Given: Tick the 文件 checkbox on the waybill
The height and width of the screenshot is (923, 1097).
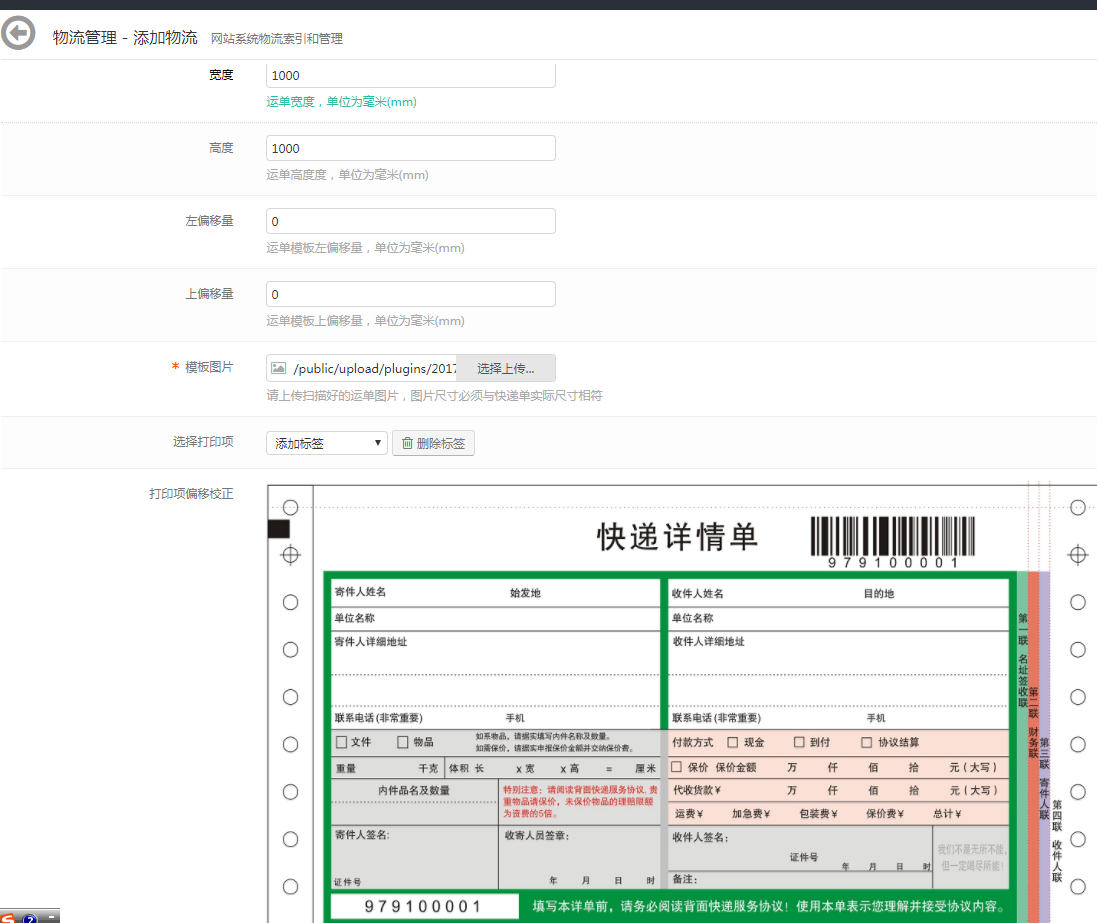Looking at the screenshot, I should pos(342,742).
